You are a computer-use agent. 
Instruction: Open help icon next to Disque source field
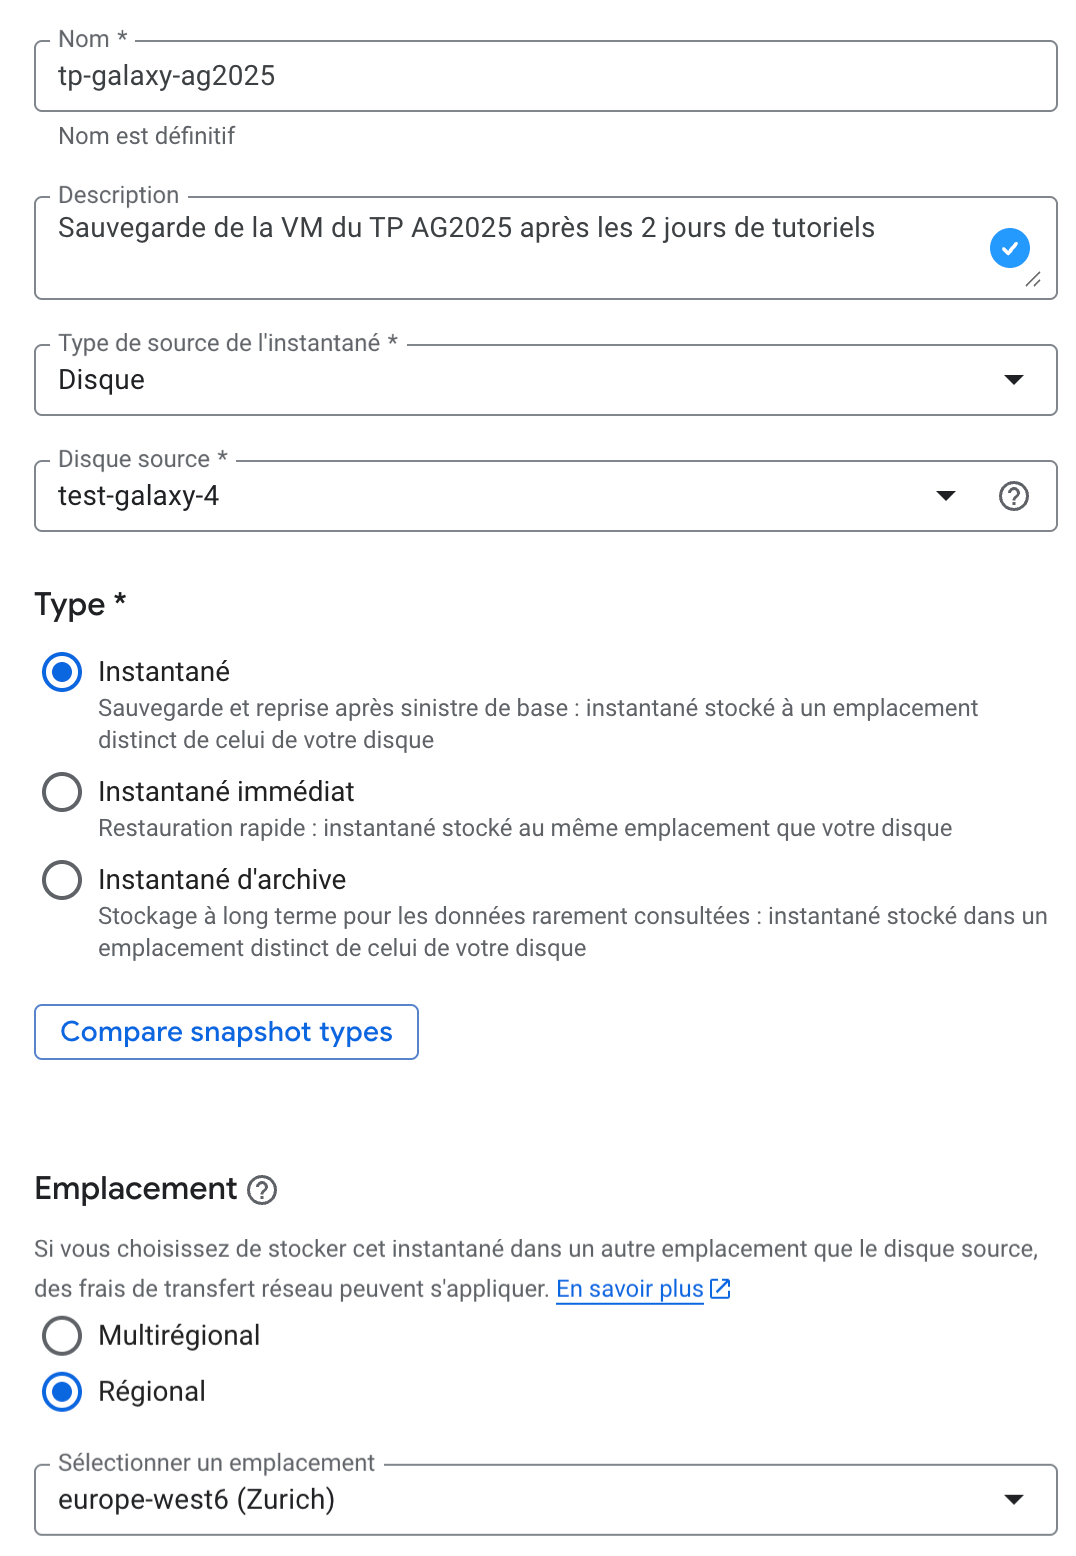coord(1014,496)
